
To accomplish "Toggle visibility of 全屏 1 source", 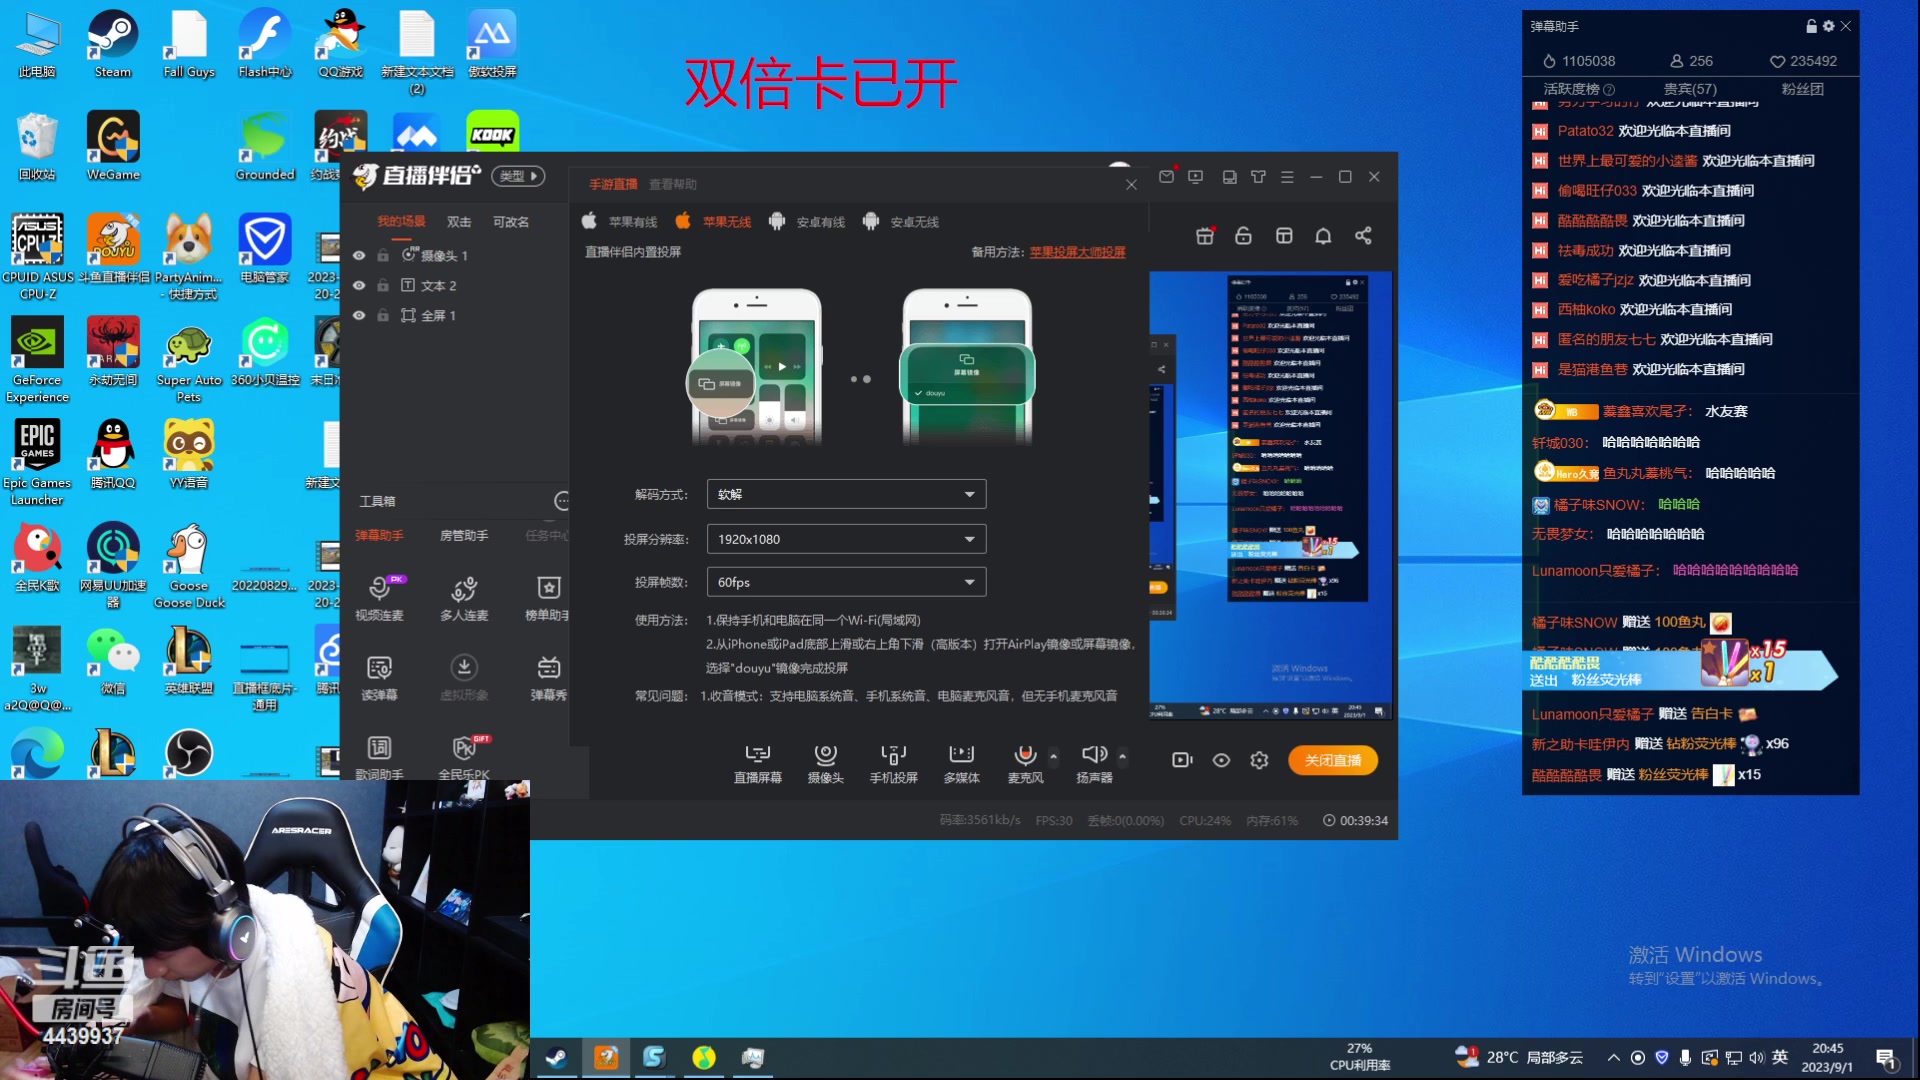I will pos(359,315).
